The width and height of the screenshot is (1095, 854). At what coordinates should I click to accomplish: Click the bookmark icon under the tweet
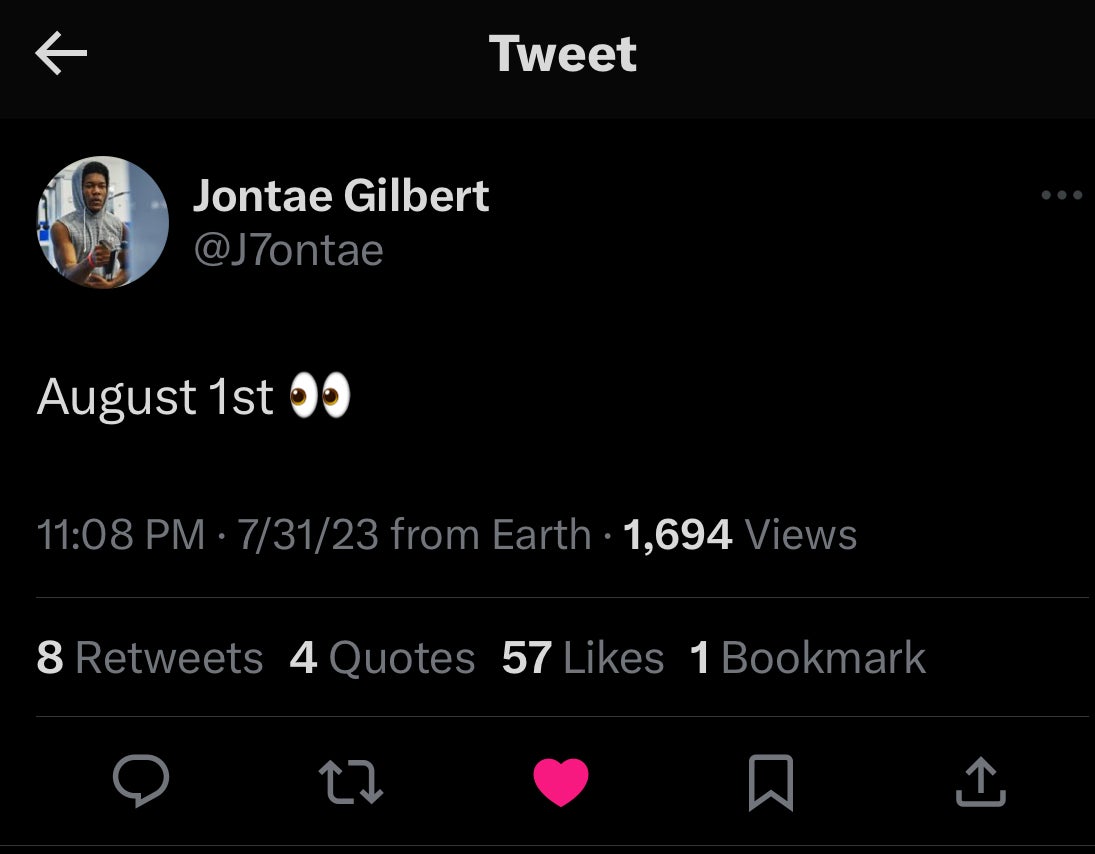[771, 783]
